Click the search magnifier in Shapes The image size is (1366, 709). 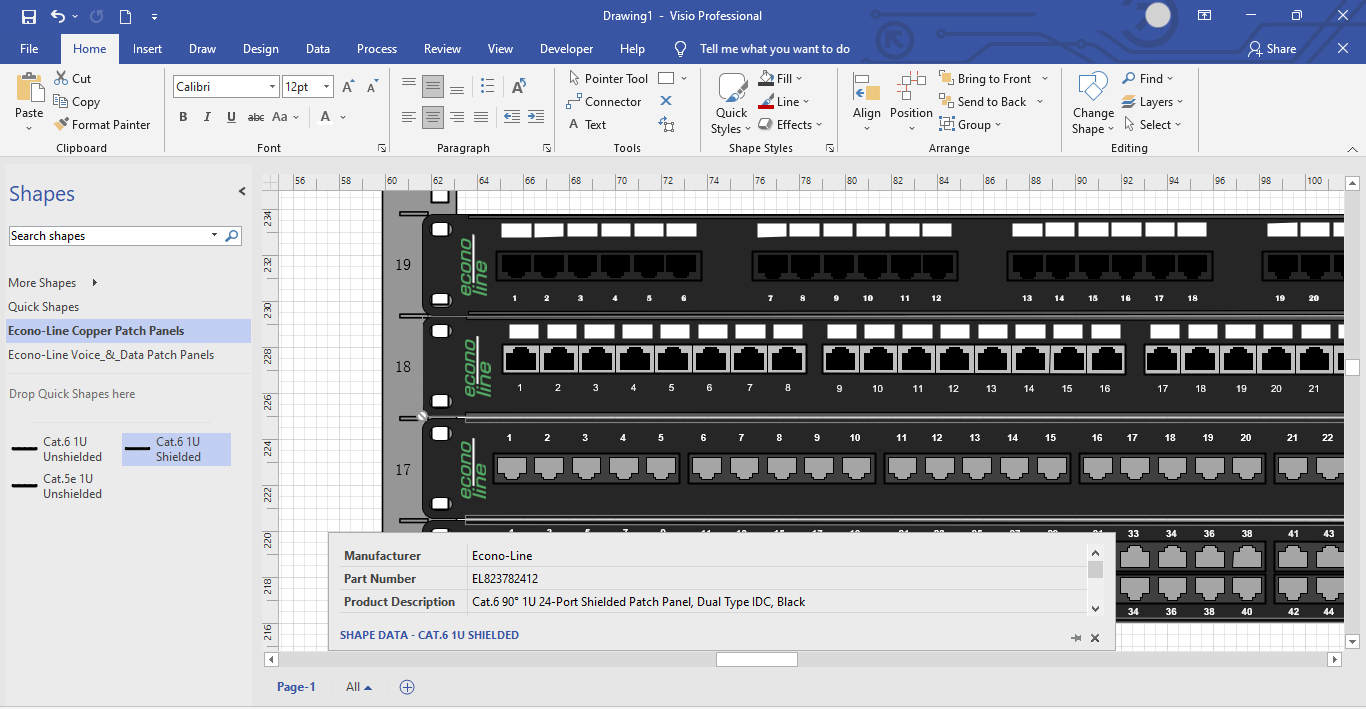pos(232,236)
